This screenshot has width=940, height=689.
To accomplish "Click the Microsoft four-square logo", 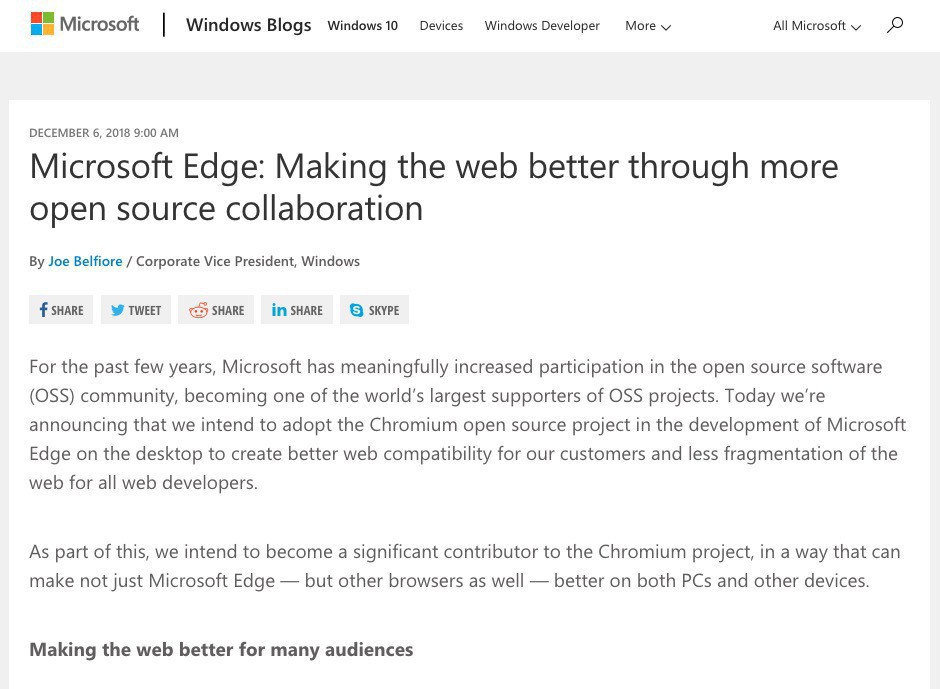I will point(42,24).
